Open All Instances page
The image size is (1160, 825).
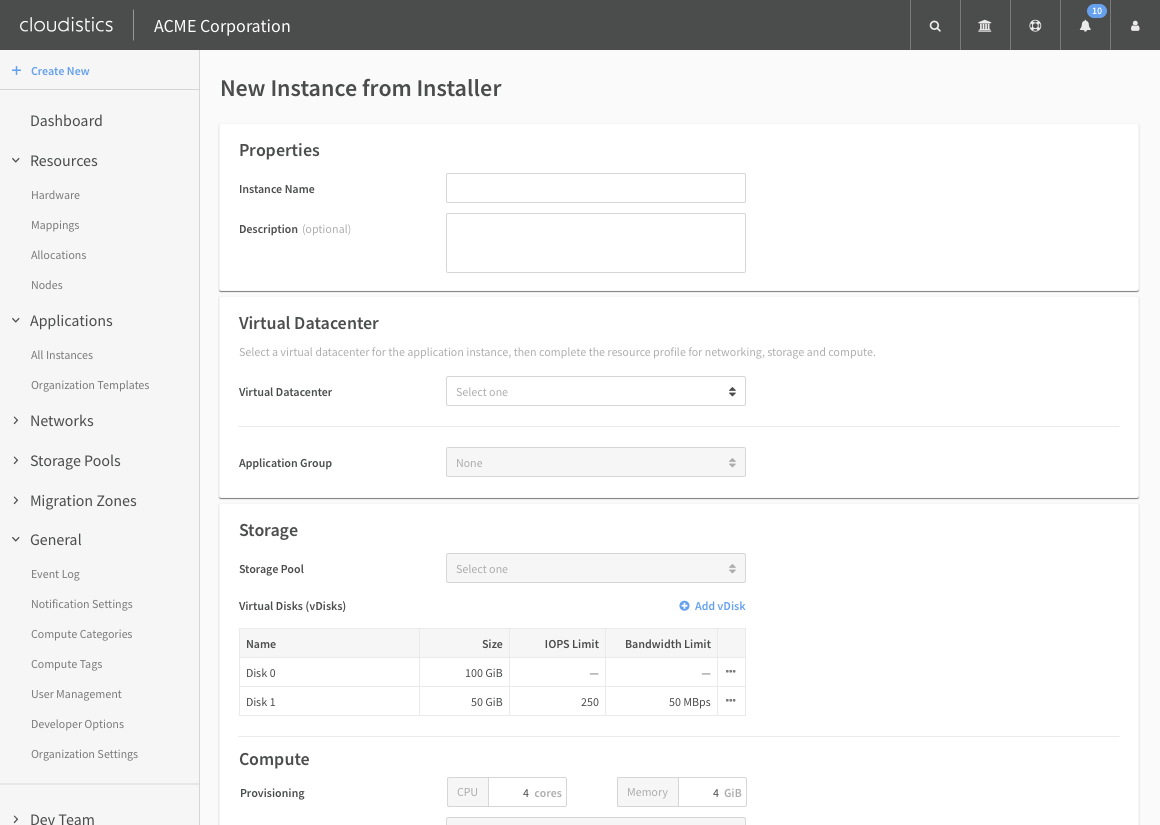pos(62,355)
